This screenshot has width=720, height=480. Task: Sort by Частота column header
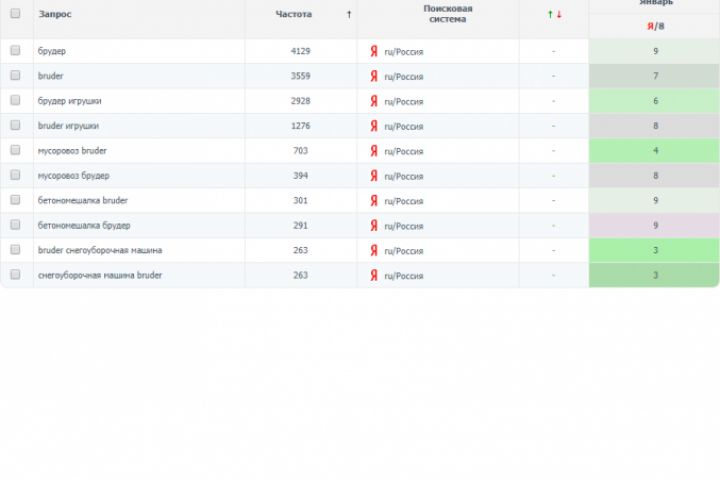pyautogui.click(x=293, y=14)
